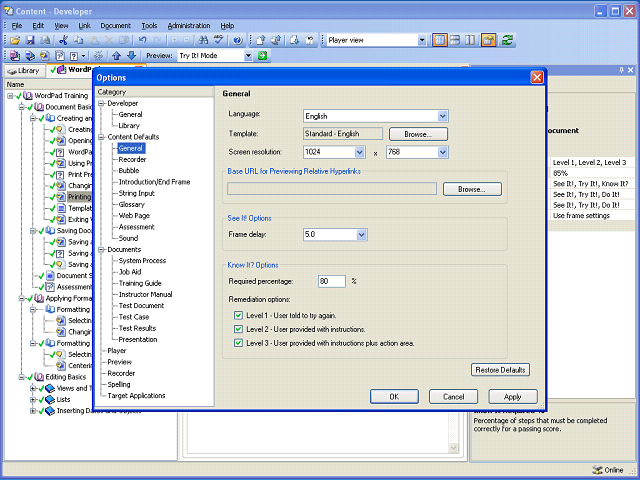Click the highlighted split layout view icon
The width and height of the screenshot is (640, 480).
pos(440,40)
